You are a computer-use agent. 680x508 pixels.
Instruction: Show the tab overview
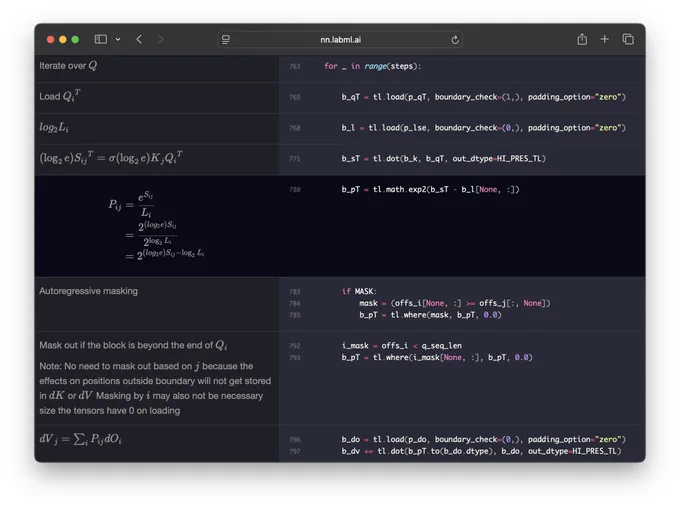pos(628,39)
